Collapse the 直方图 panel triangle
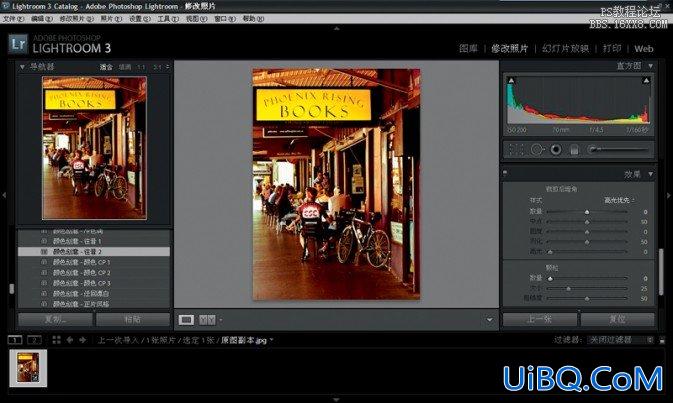Image resolution: width=673 pixels, height=403 pixels. point(651,66)
